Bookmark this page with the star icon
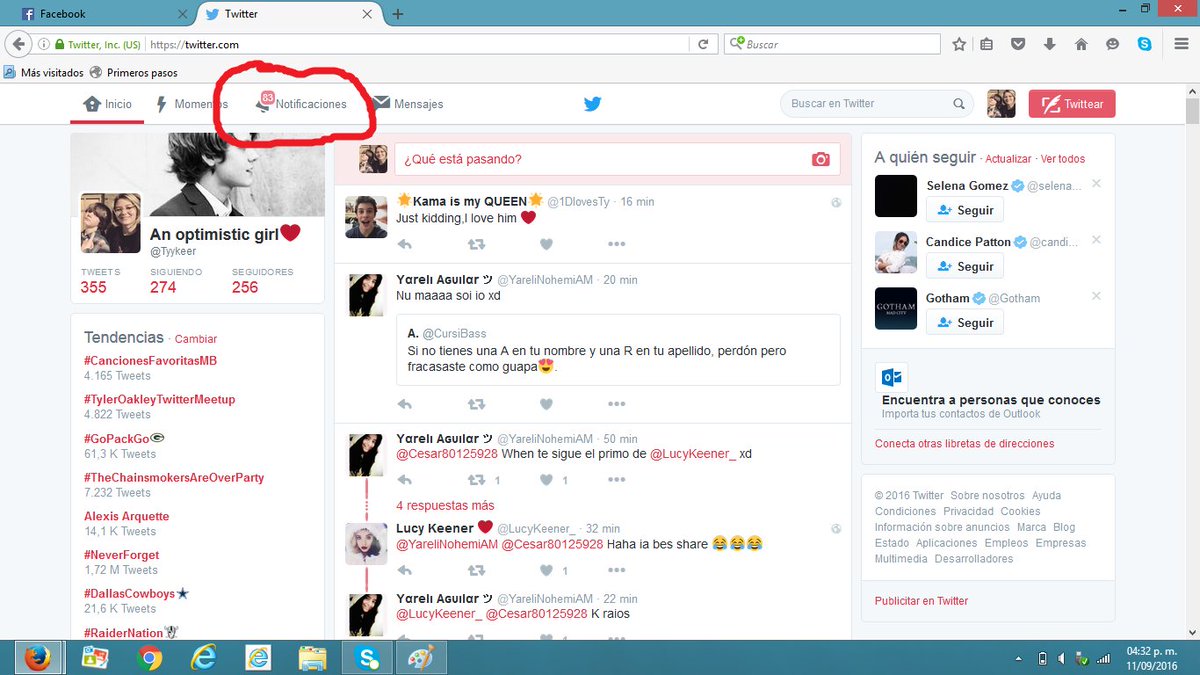The image size is (1200, 675). (x=959, y=44)
